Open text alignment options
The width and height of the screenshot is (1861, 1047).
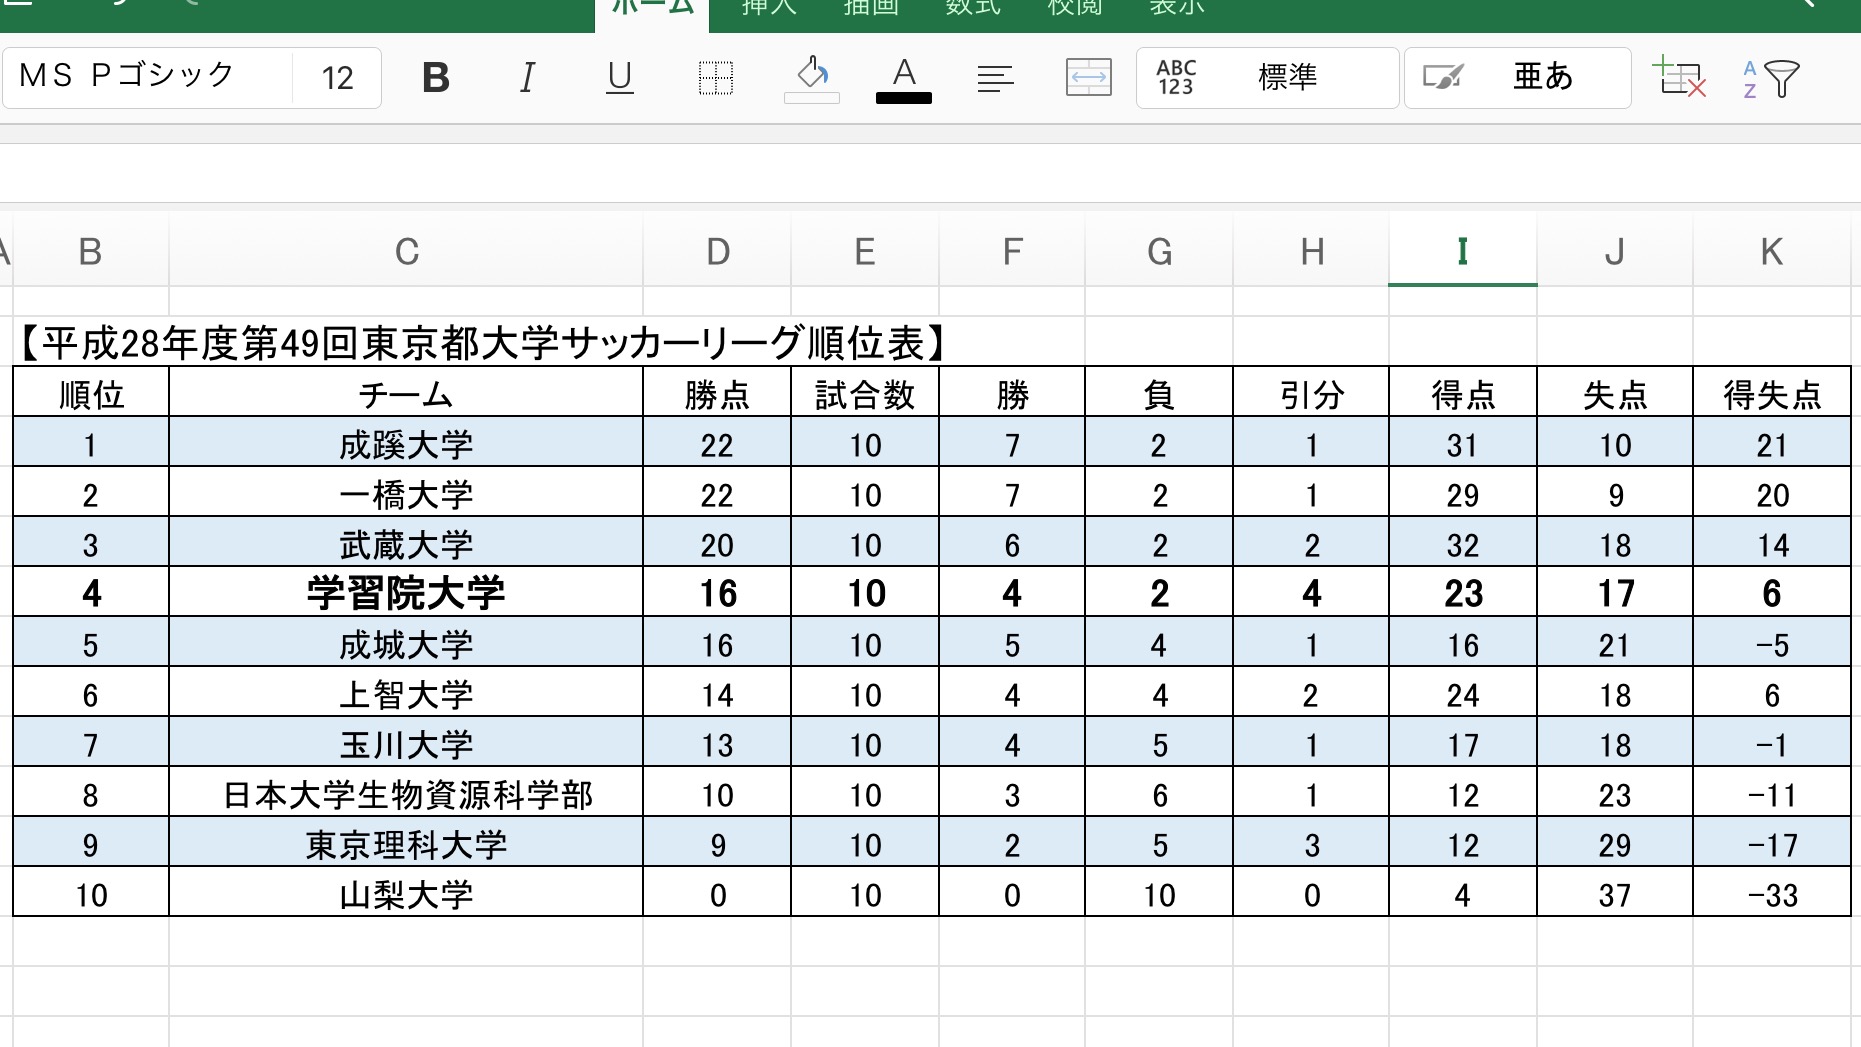coord(995,78)
